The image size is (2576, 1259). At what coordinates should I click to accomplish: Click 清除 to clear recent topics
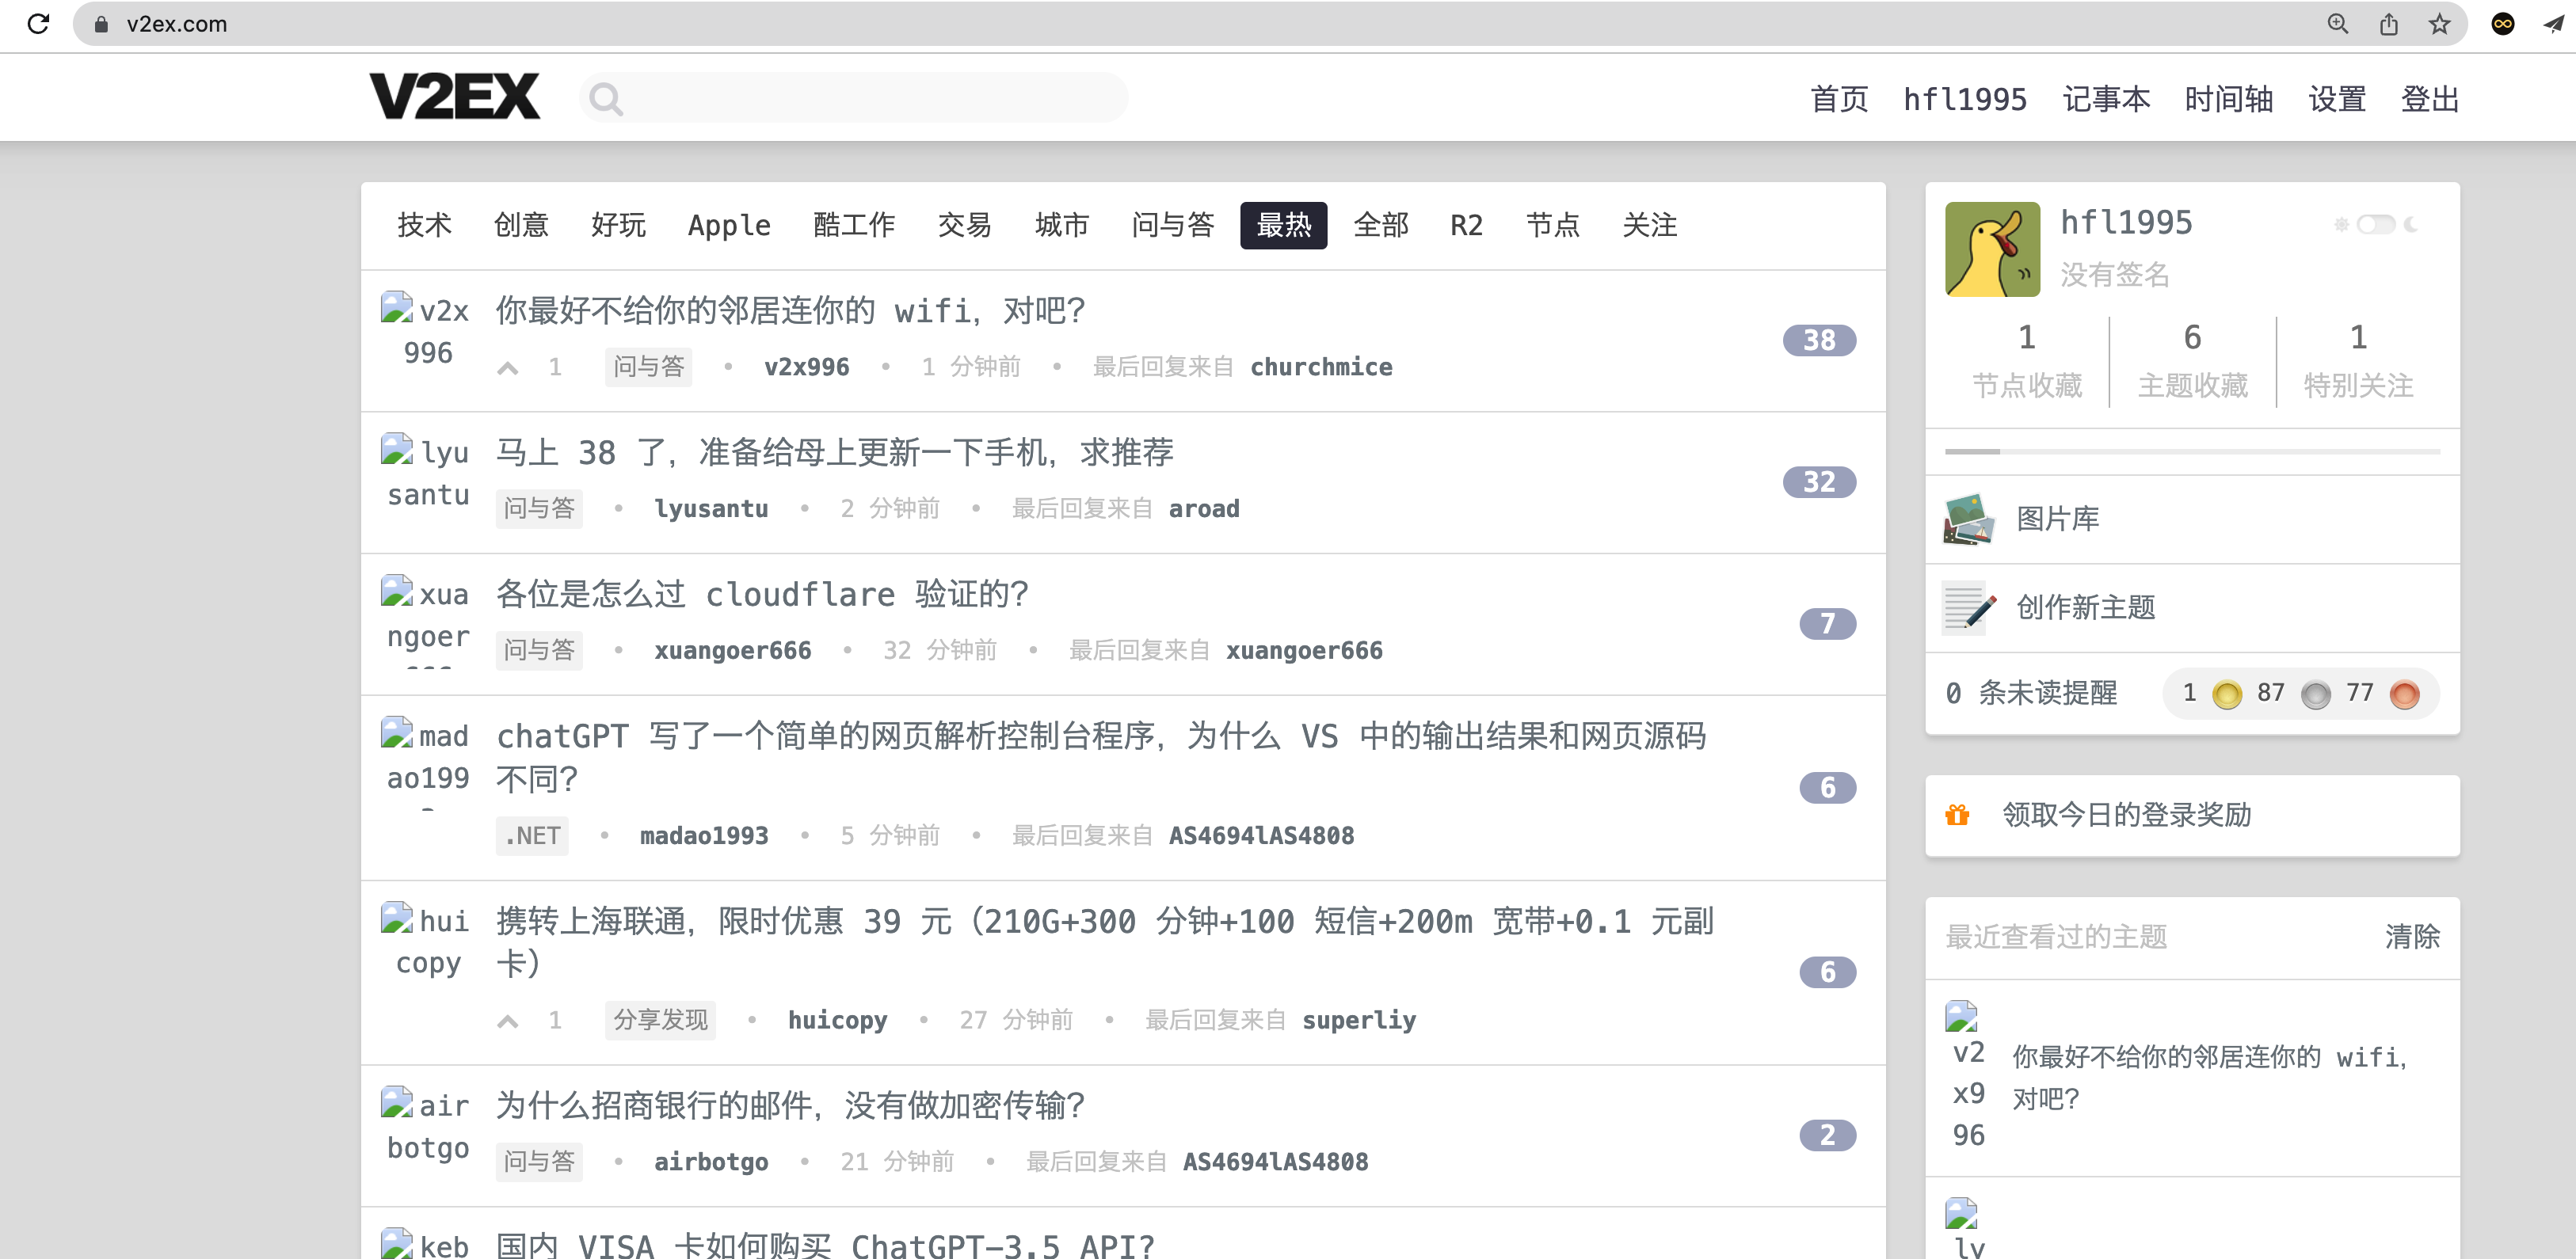point(2411,937)
